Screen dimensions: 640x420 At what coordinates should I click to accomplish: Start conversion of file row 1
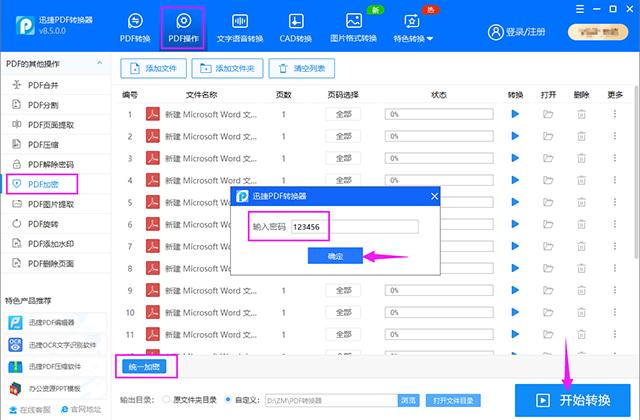click(x=515, y=114)
